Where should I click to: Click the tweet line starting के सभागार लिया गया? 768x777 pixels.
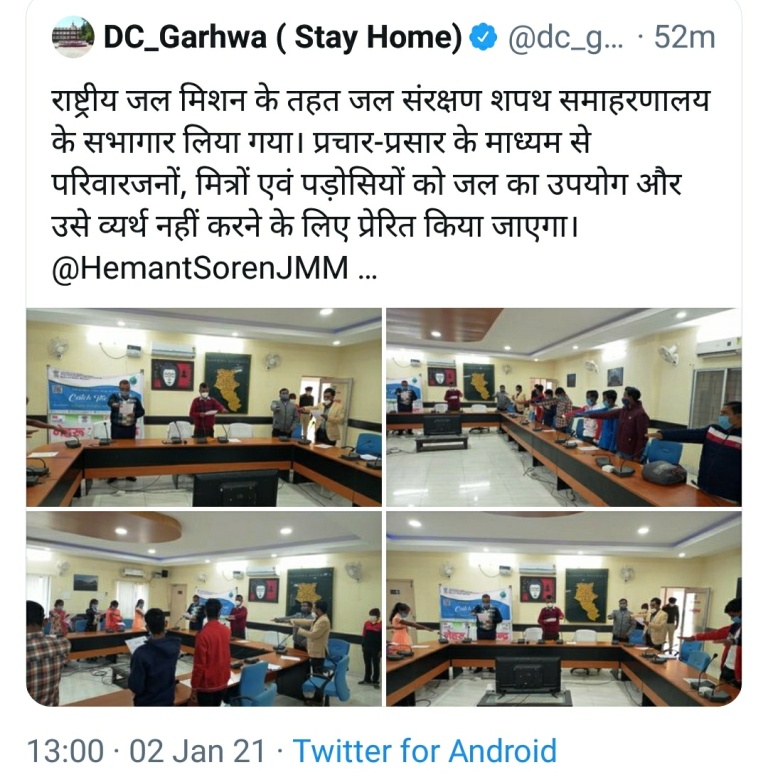pos(322,143)
